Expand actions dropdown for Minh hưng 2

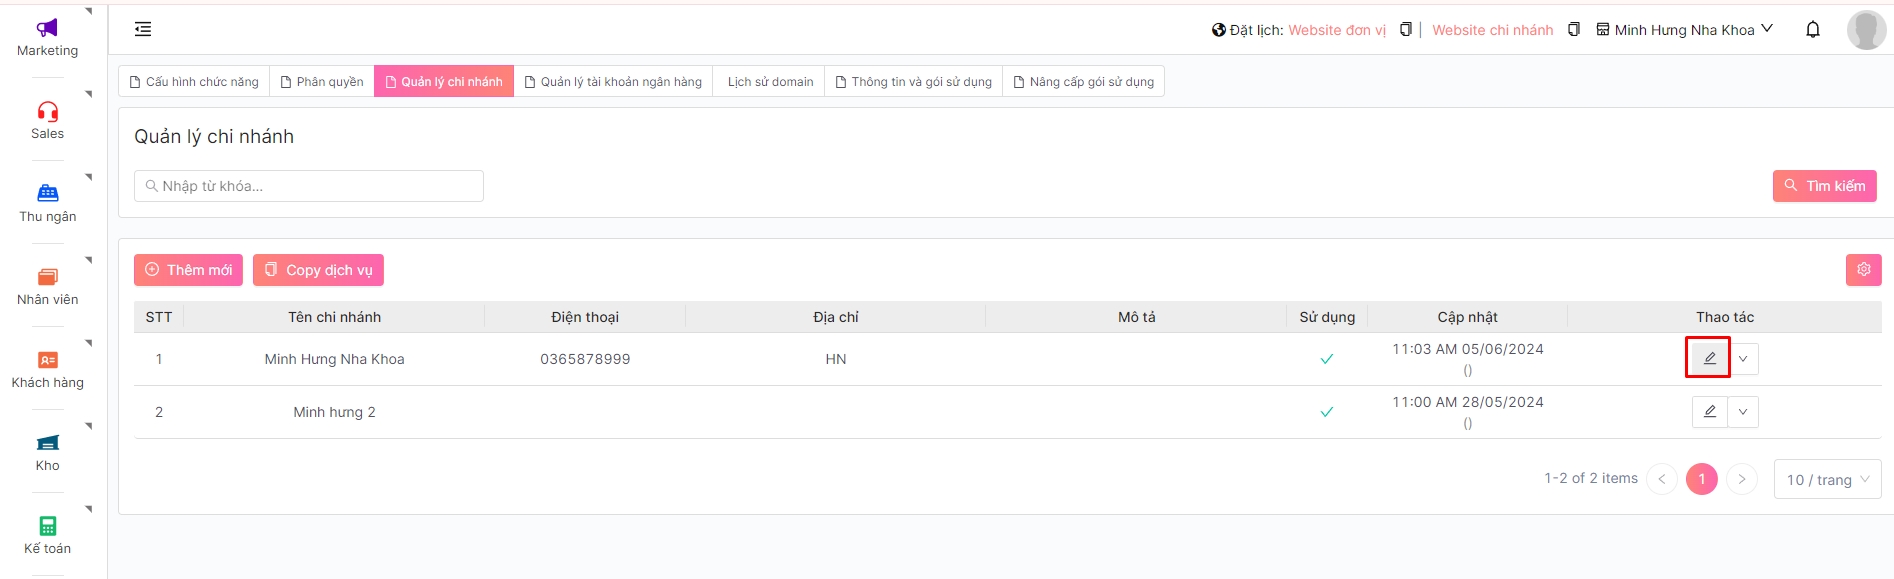pyautogui.click(x=1743, y=412)
